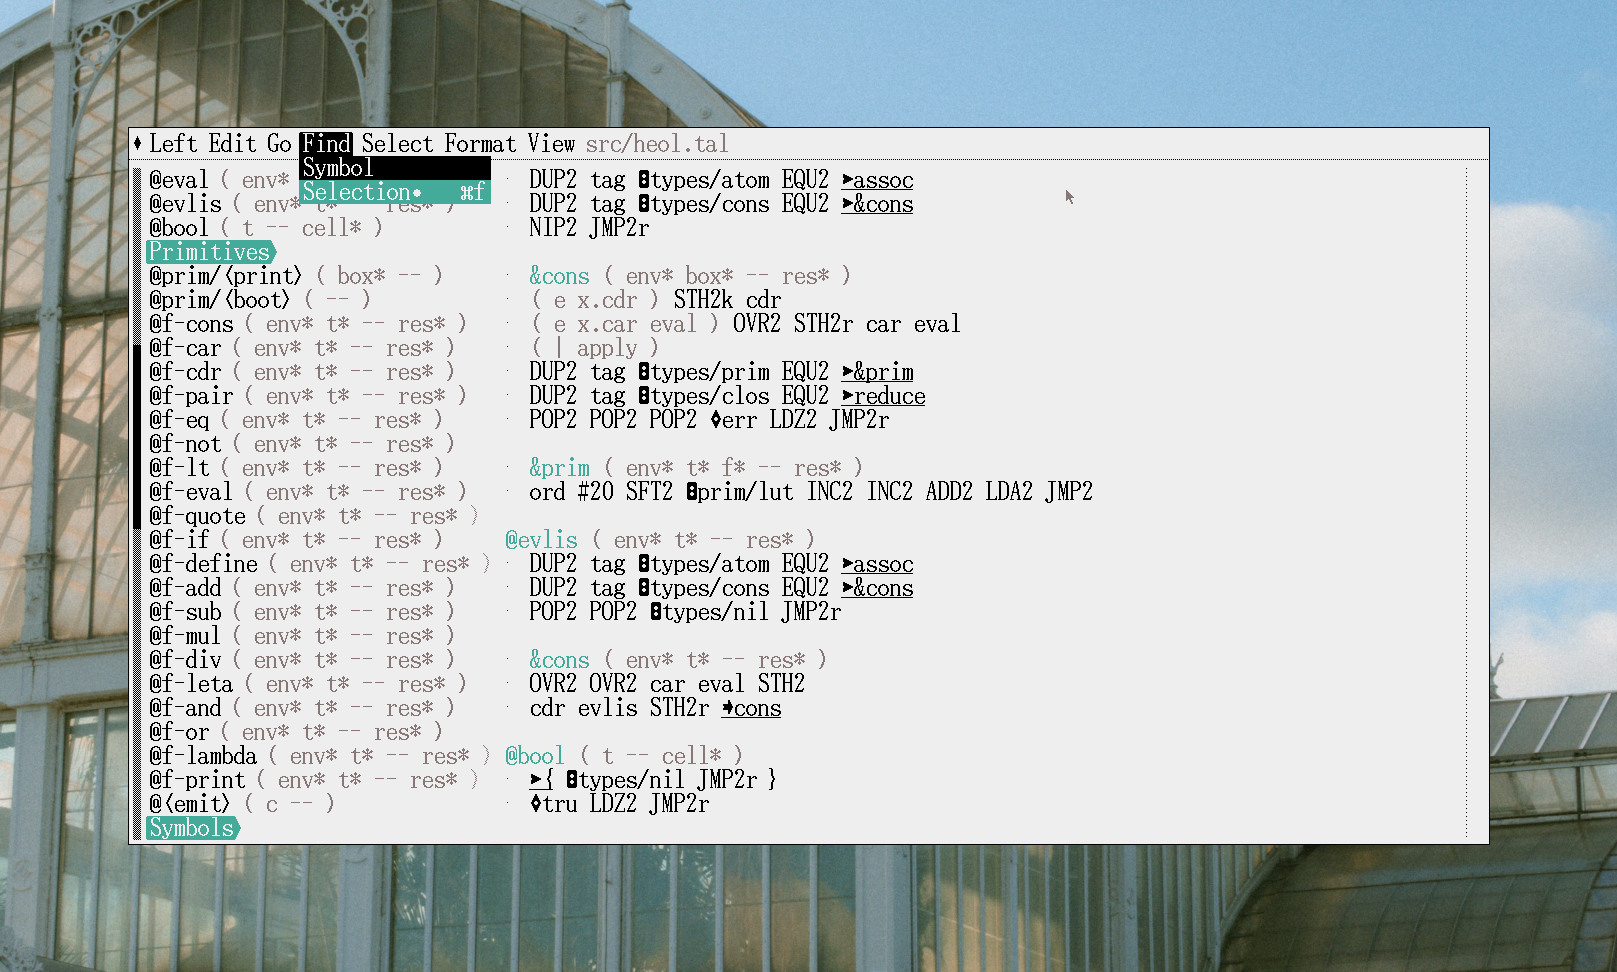Click the #20 literal in code
This screenshot has width=1617, height=972.
595,492
